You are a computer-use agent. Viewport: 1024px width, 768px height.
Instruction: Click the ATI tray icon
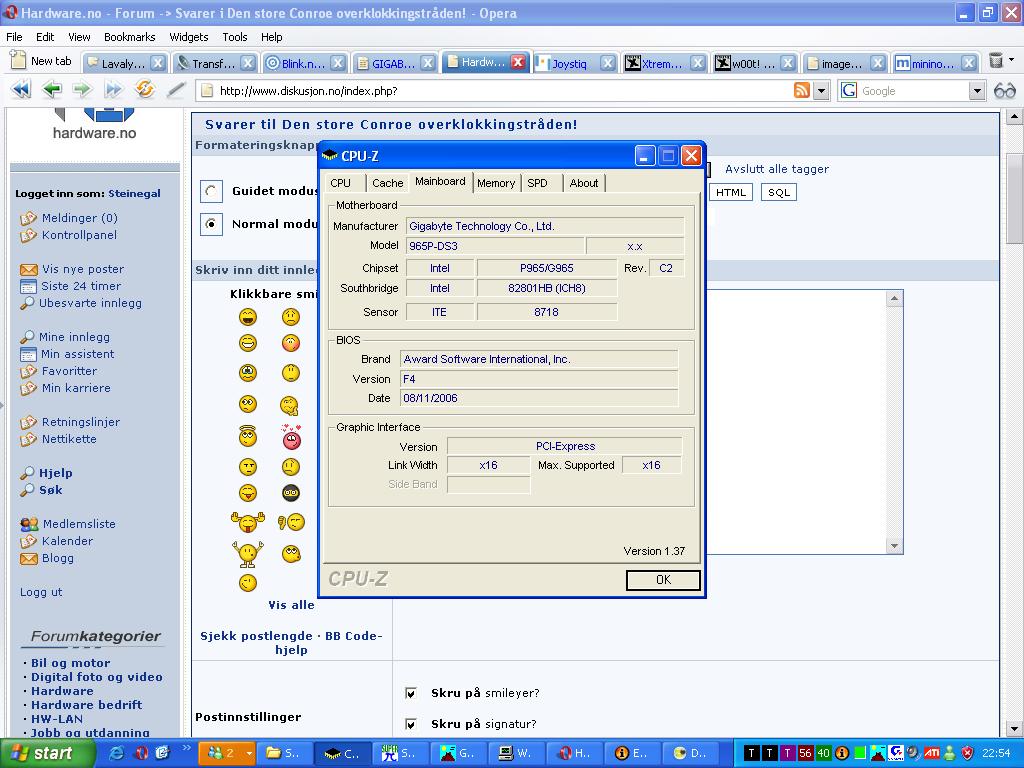(932, 753)
